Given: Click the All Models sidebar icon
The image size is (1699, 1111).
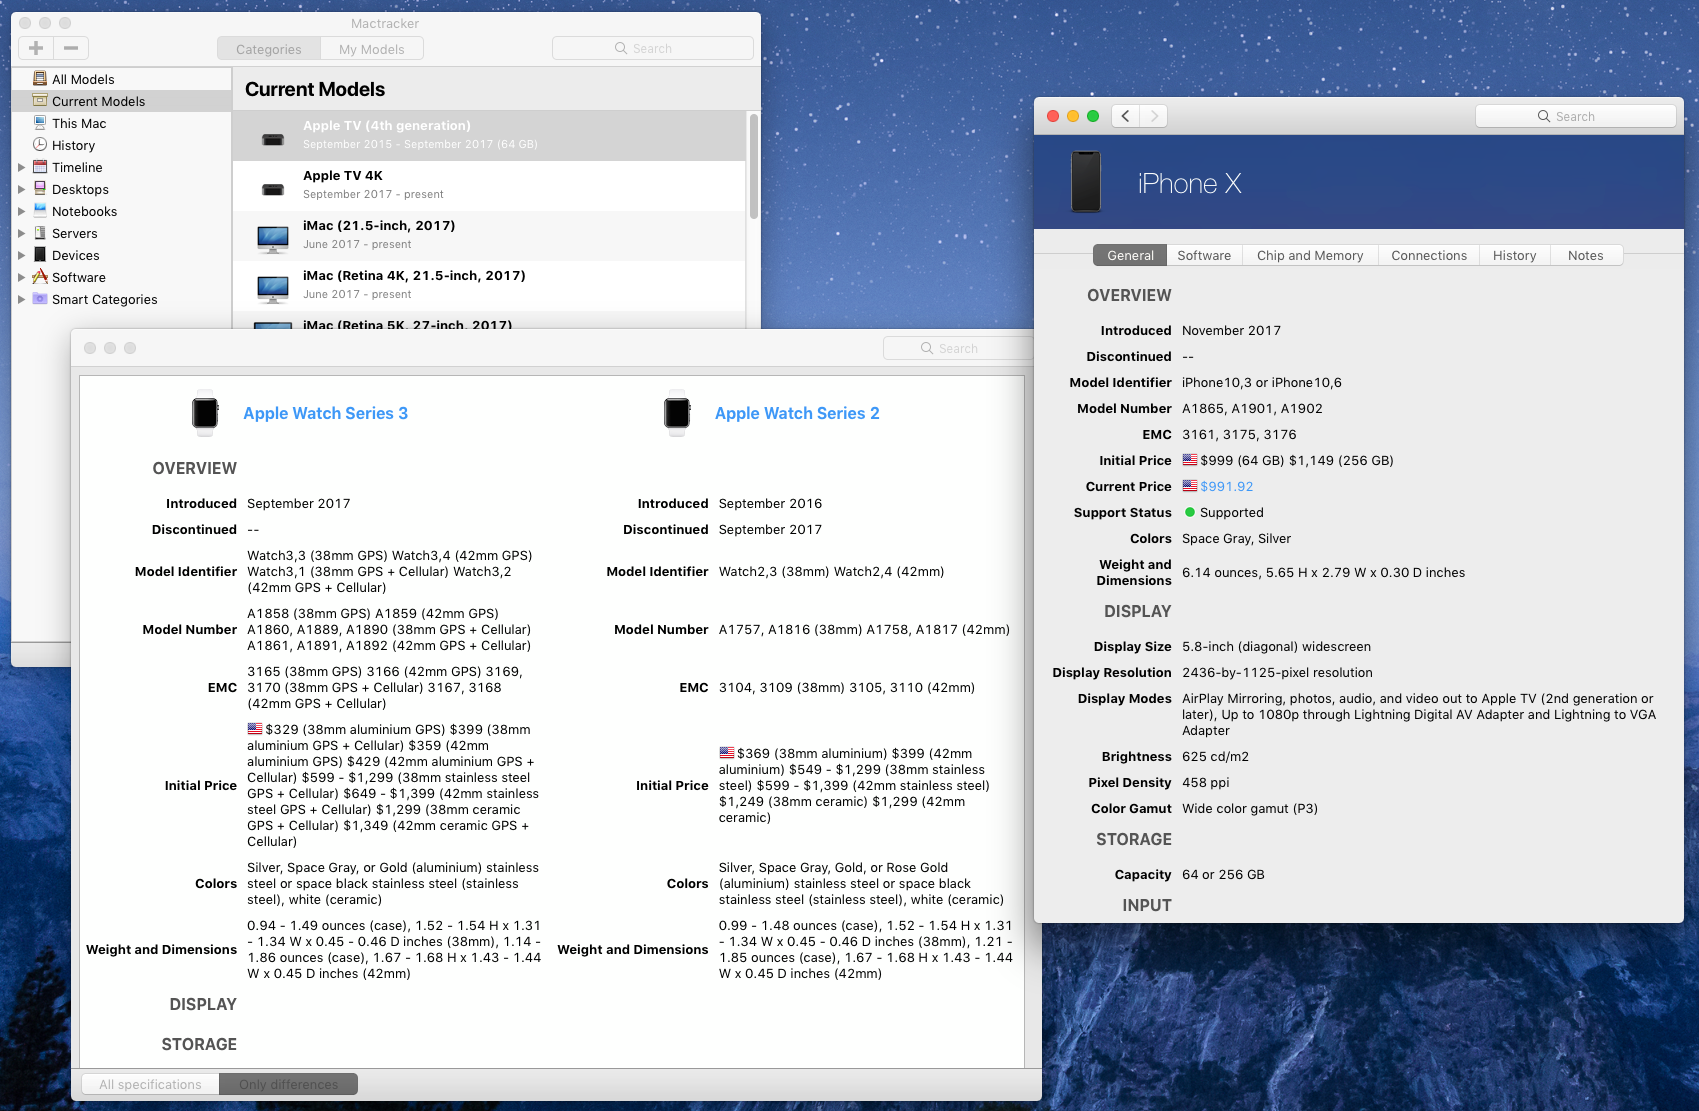Looking at the screenshot, I should [40, 79].
